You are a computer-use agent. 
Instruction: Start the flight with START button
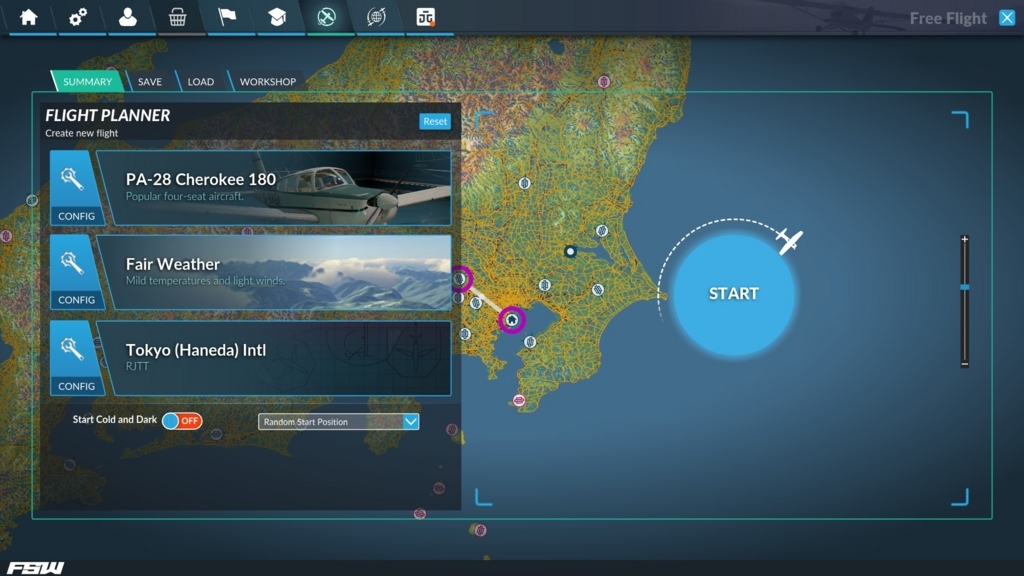click(734, 294)
